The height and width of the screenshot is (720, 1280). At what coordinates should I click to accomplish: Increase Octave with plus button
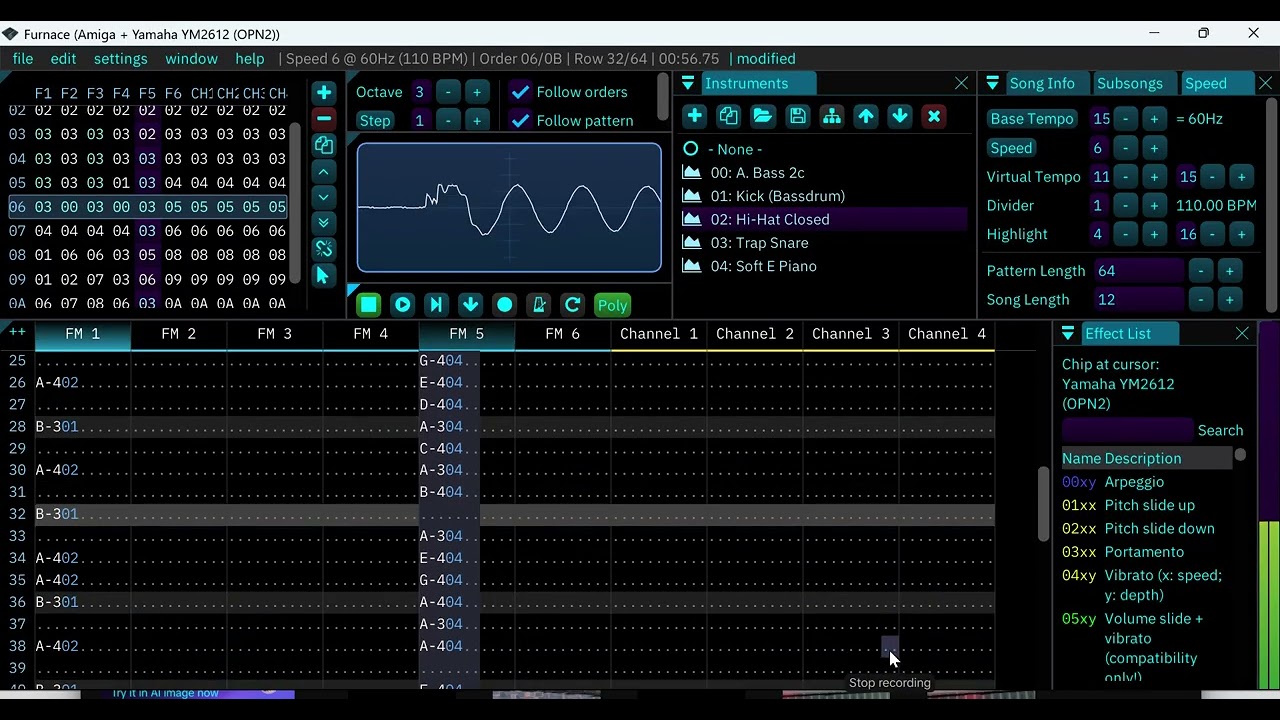(477, 92)
